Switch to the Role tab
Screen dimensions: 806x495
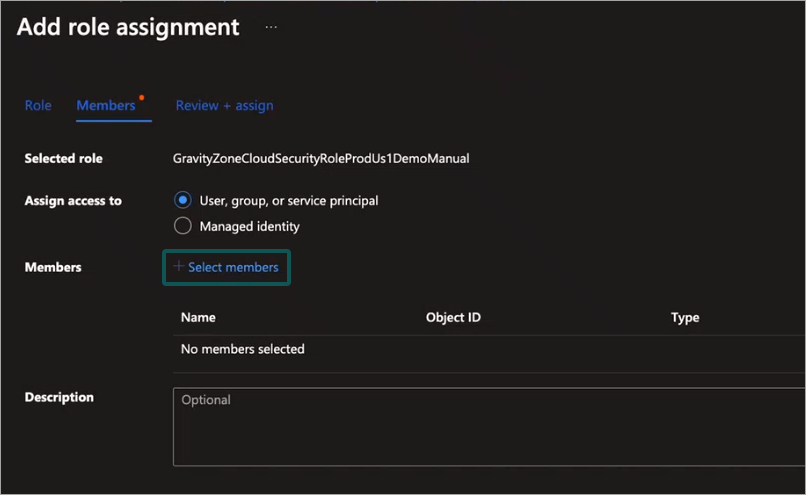tap(38, 105)
